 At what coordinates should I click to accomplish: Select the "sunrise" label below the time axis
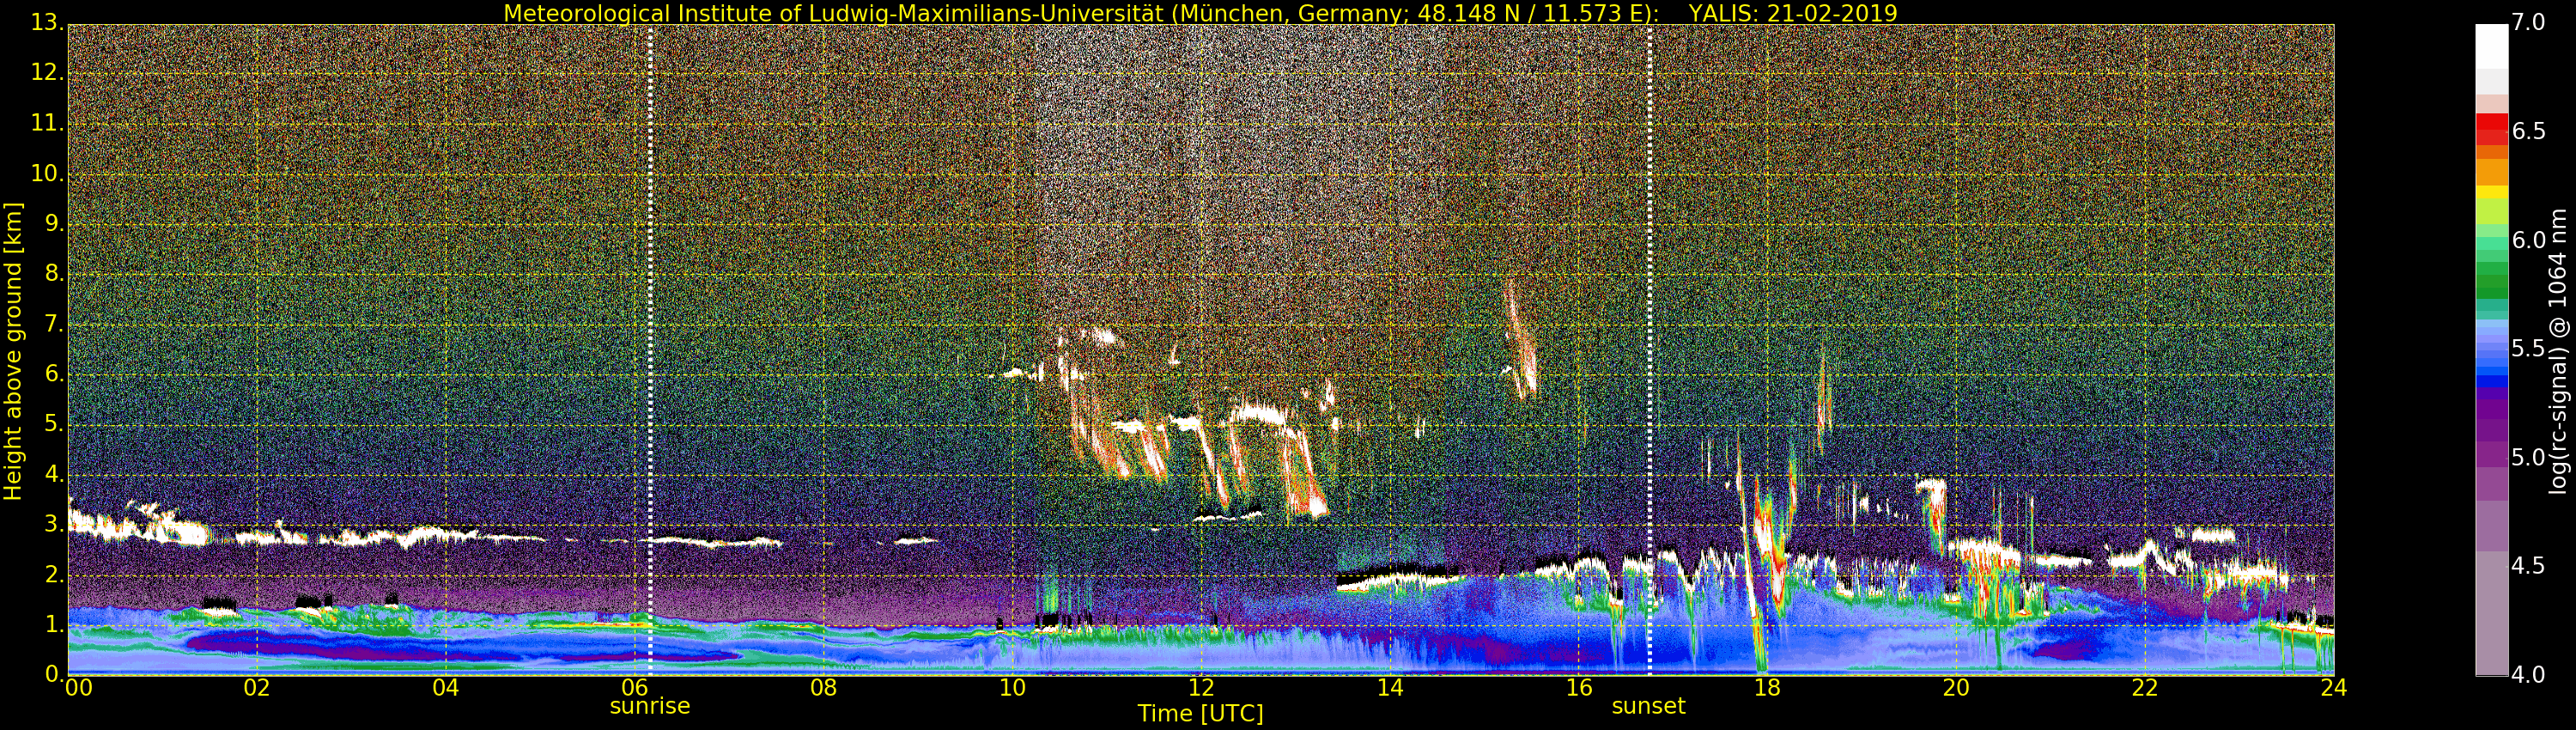[650, 706]
